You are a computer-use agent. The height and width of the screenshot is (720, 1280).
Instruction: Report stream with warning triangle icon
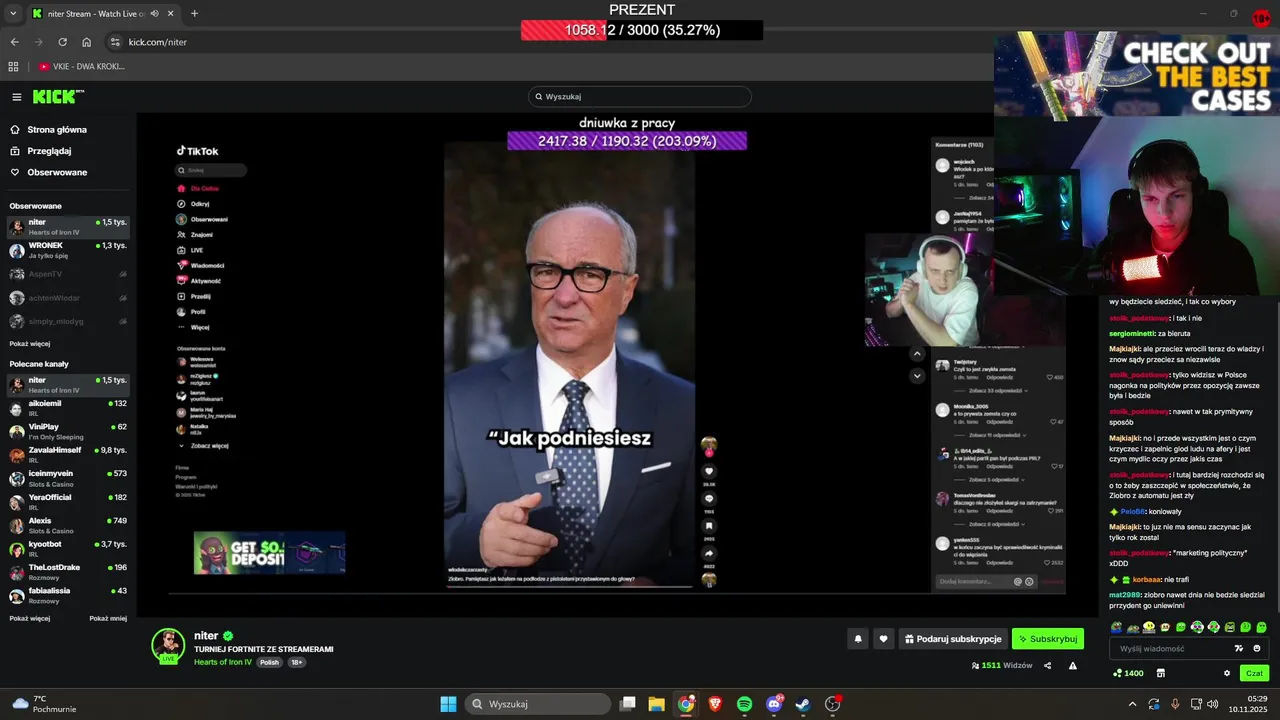[1073, 665]
